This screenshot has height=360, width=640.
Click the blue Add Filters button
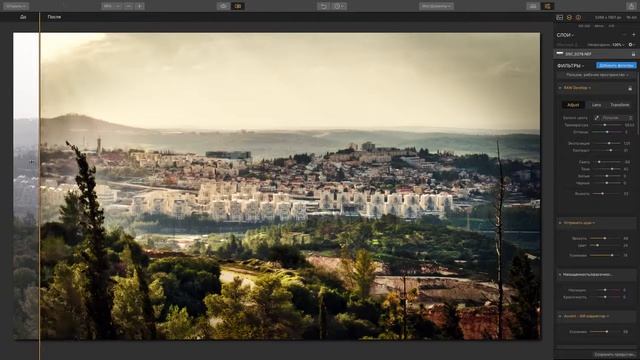(616, 65)
